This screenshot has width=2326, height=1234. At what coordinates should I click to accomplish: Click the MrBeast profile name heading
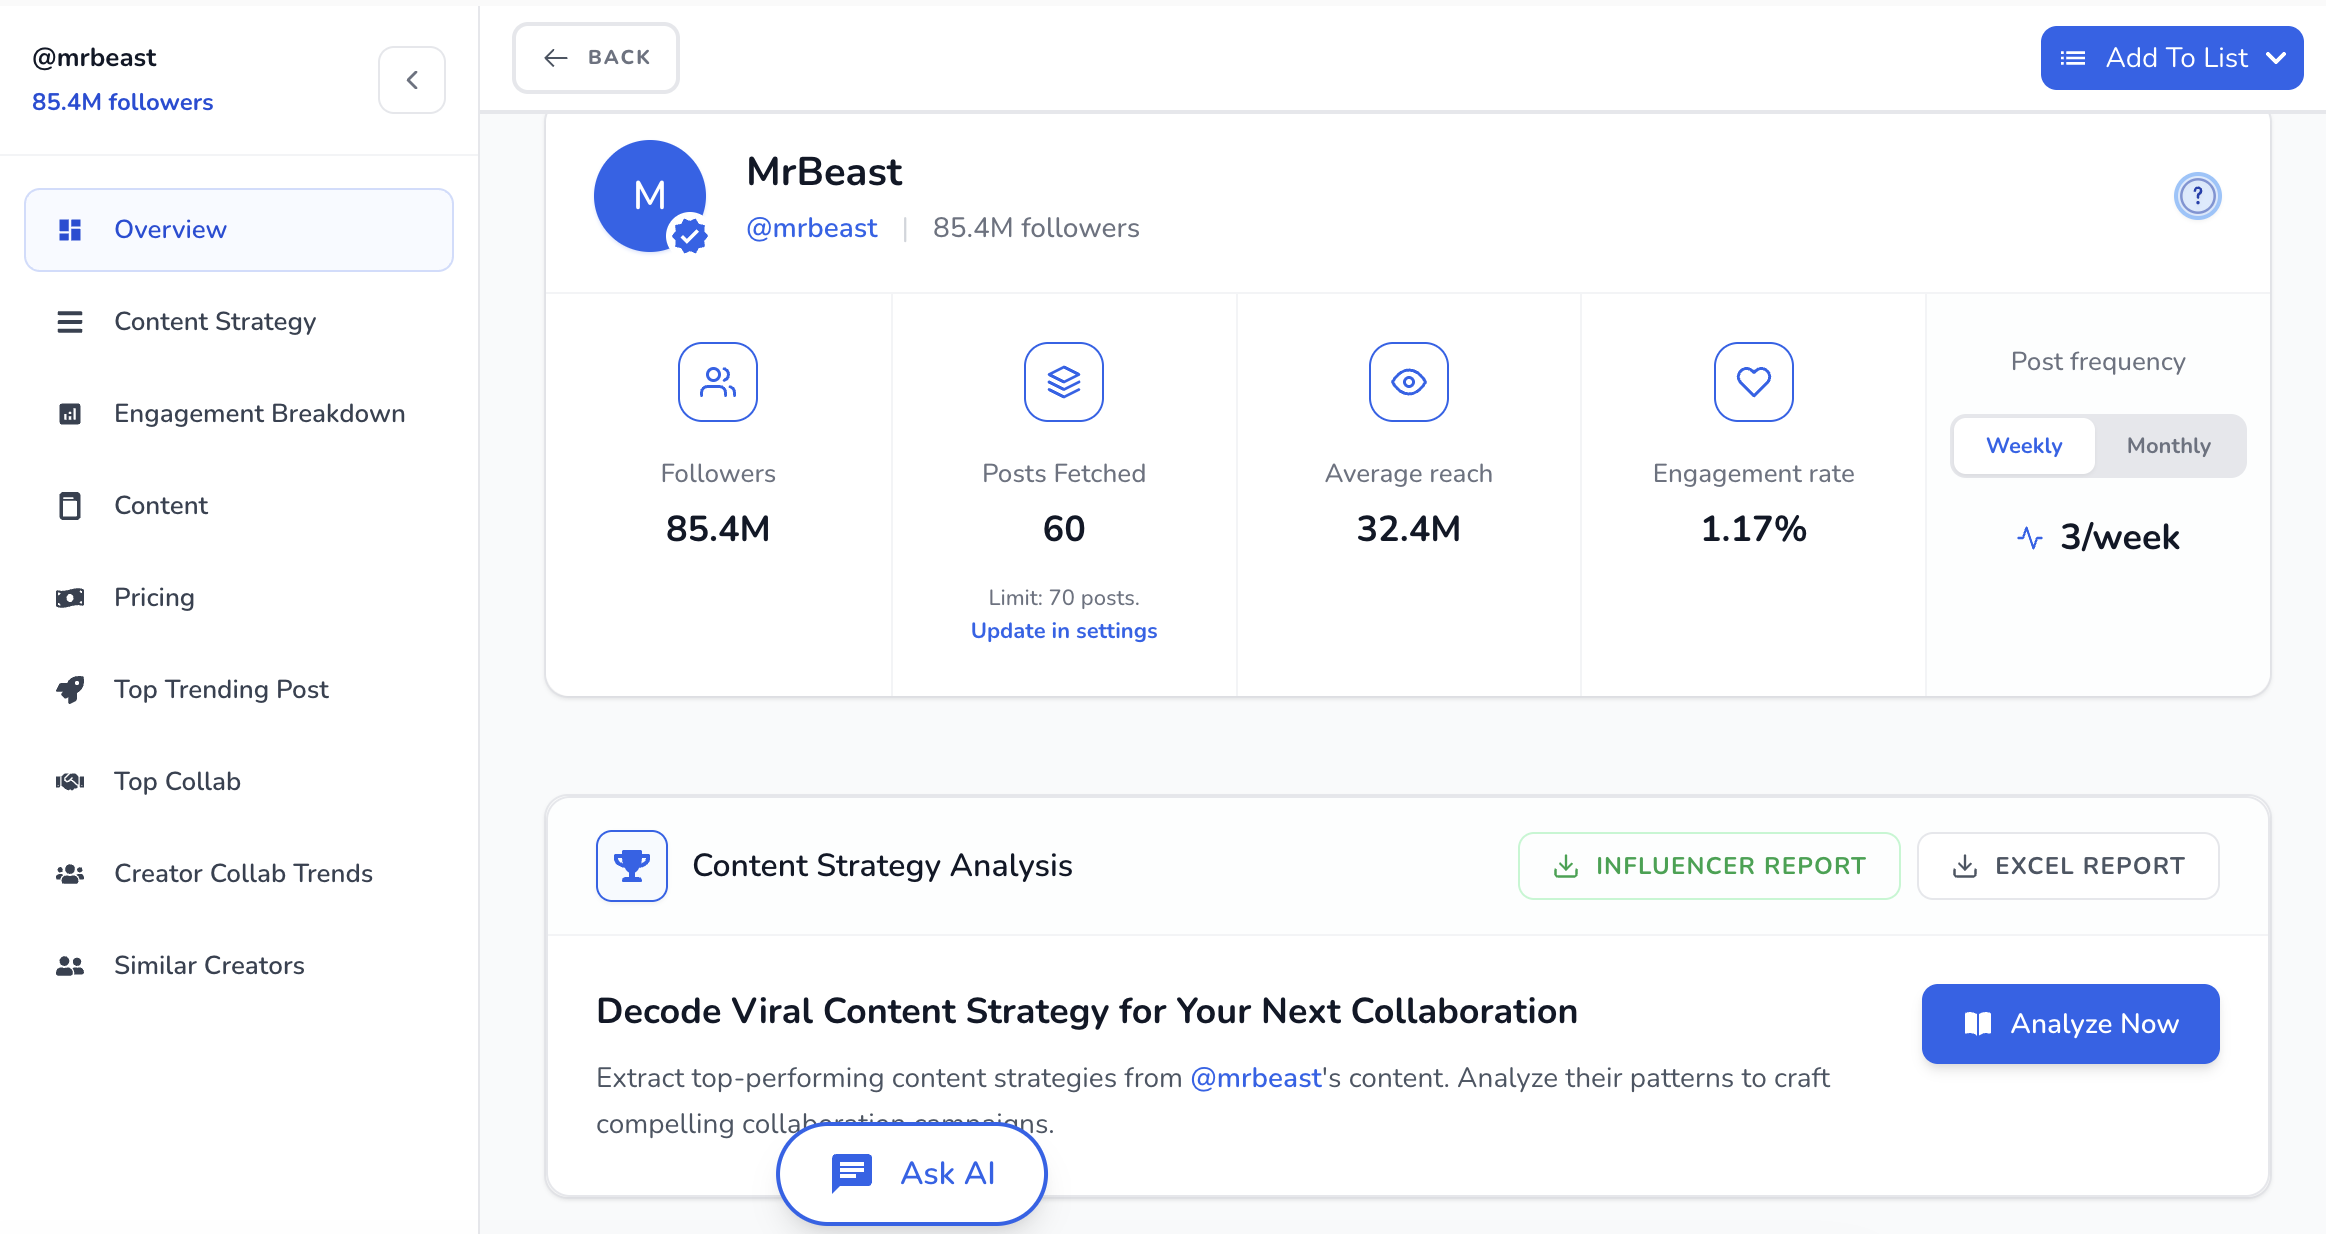point(824,172)
